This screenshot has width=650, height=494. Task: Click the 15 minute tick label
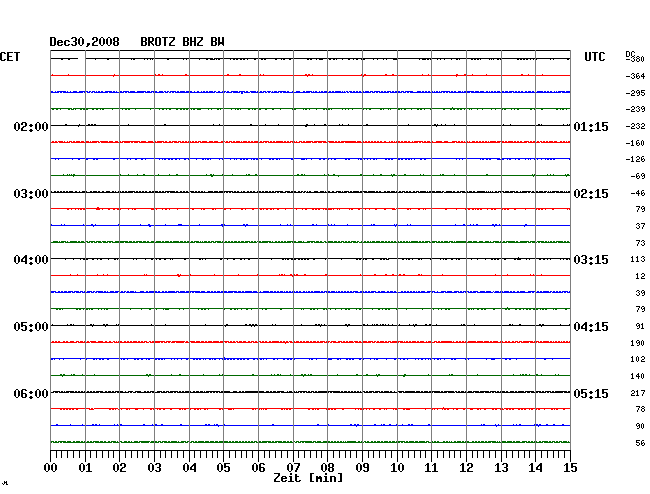[569, 468]
